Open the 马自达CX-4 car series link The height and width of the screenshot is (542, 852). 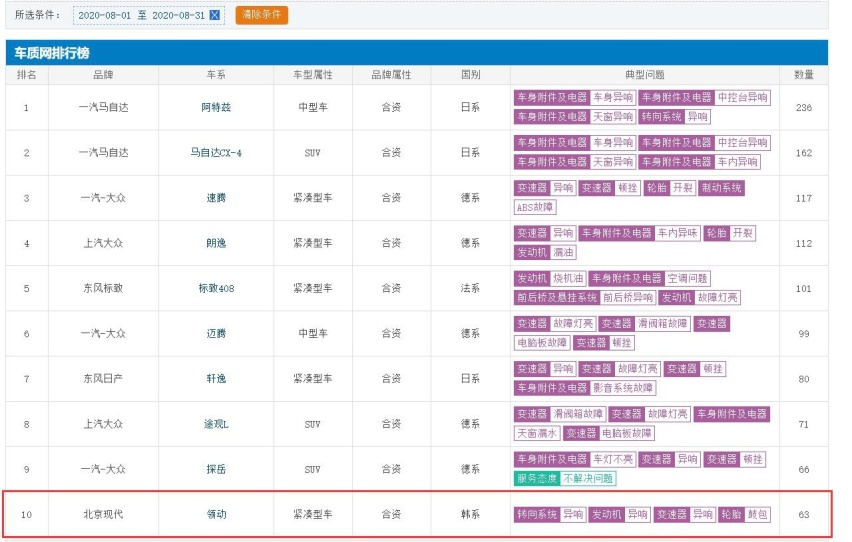(216, 153)
